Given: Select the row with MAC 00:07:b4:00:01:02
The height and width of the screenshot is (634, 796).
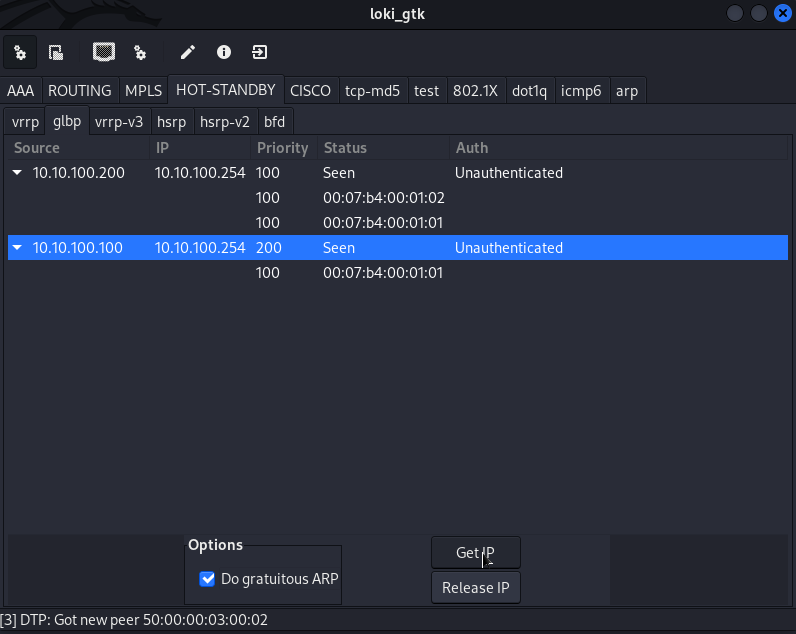Looking at the screenshot, I should coord(383,198).
